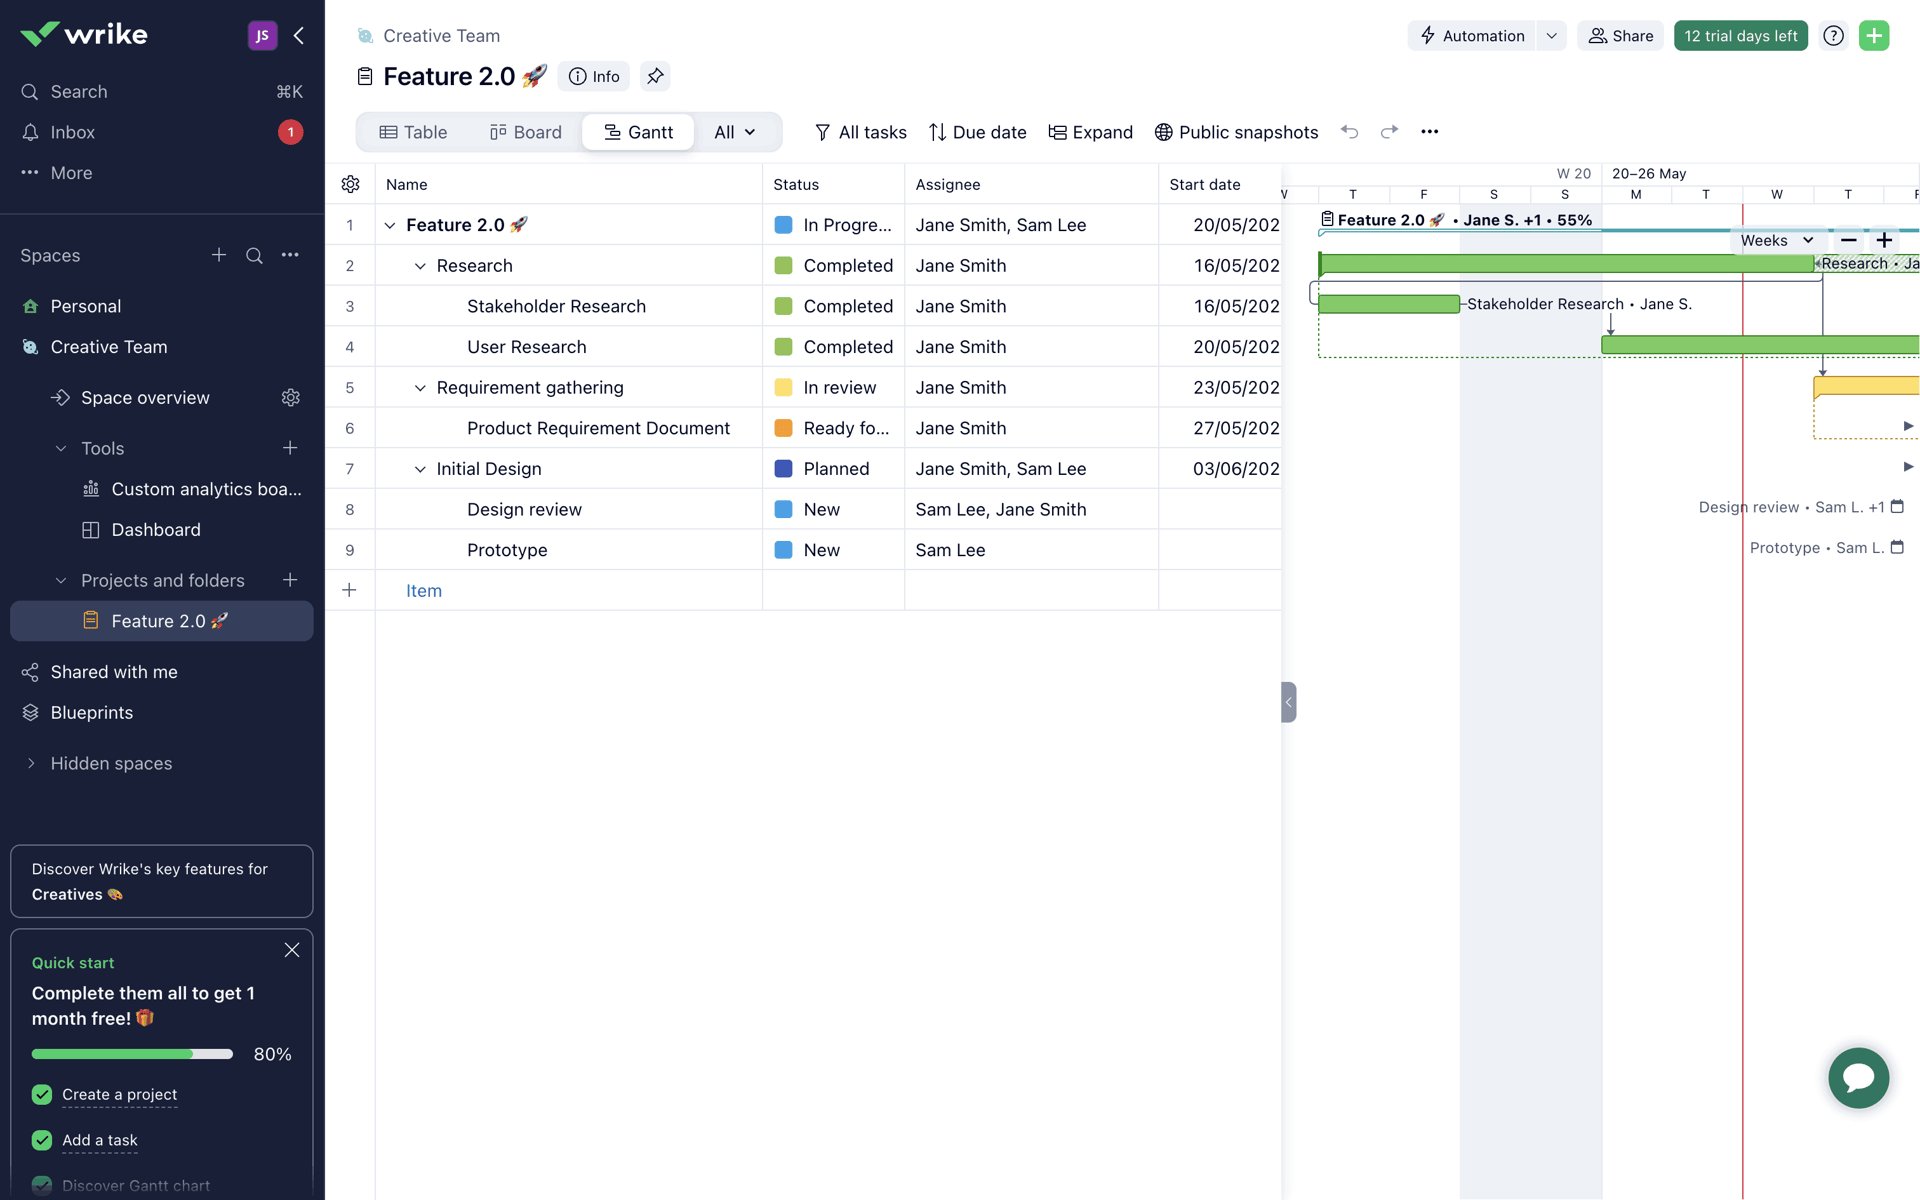Open Custom analytics board
The image size is (1920, 1200).
click(x=192, y=489)
